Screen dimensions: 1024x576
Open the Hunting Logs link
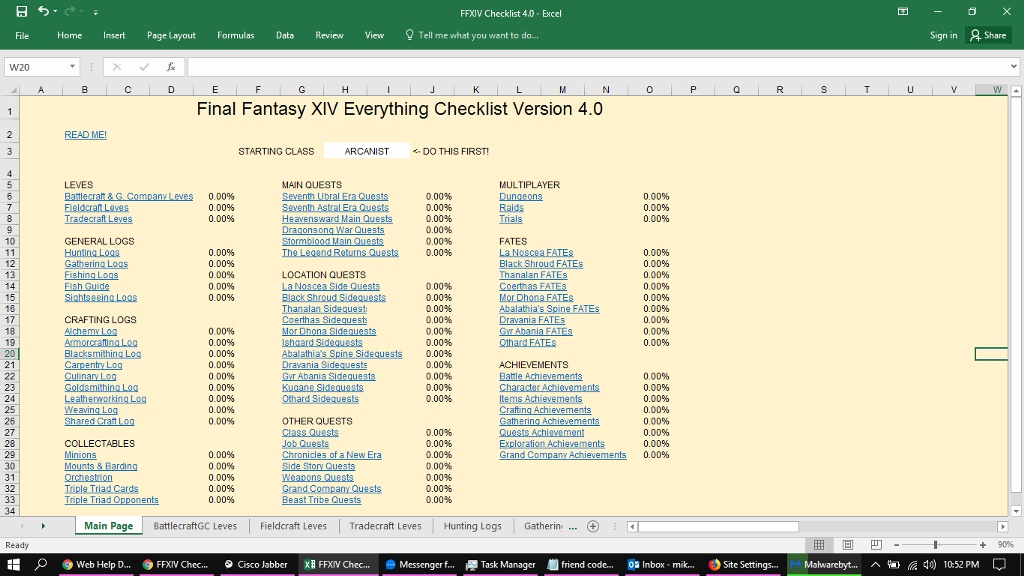pyautogui.click(x=92, y=252)
